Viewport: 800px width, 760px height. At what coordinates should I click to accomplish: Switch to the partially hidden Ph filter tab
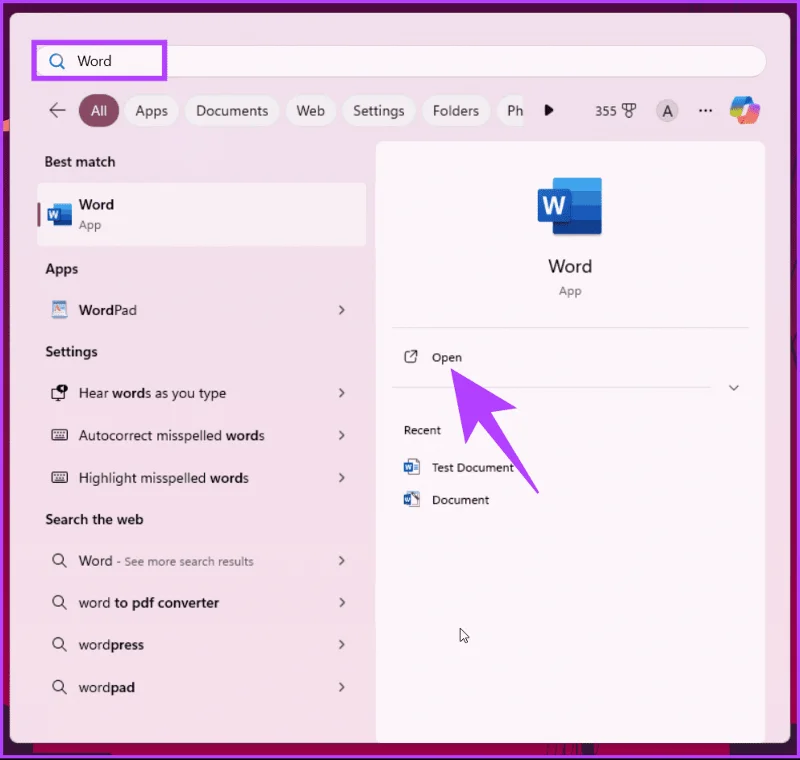coord(511,111)
